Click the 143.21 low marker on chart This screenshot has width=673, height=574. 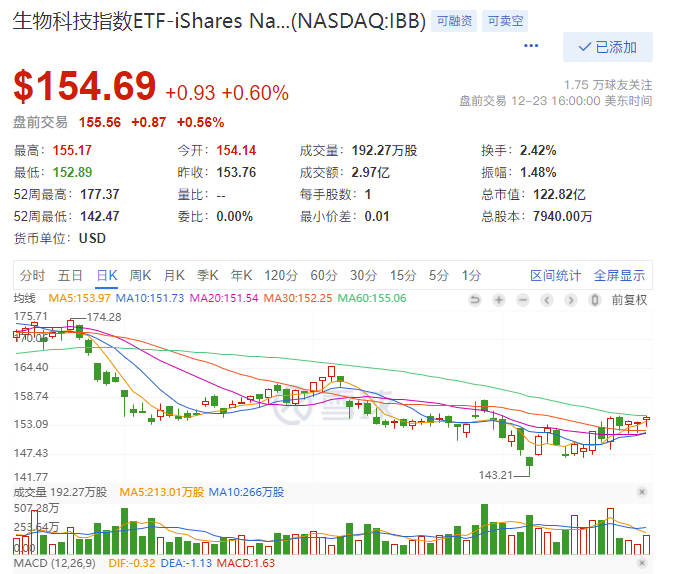(x=496, y=475)
